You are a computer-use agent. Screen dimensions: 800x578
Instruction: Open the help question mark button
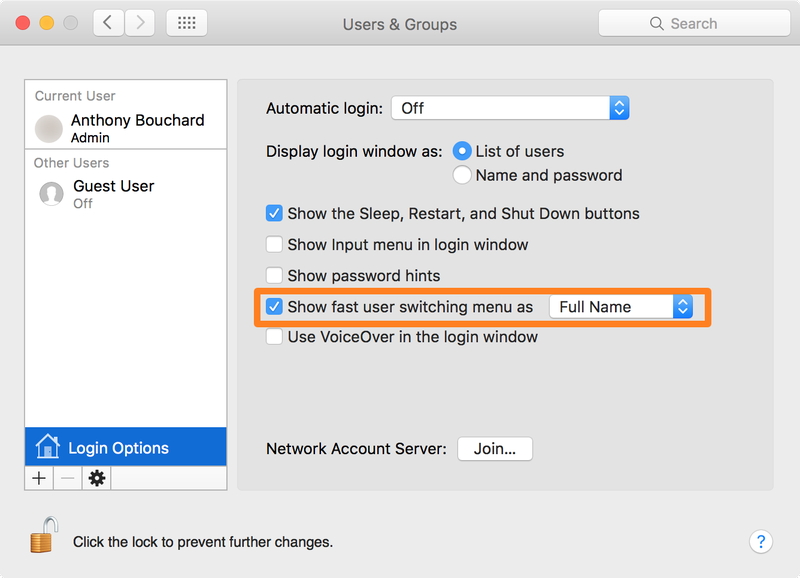tap(761, 541)
